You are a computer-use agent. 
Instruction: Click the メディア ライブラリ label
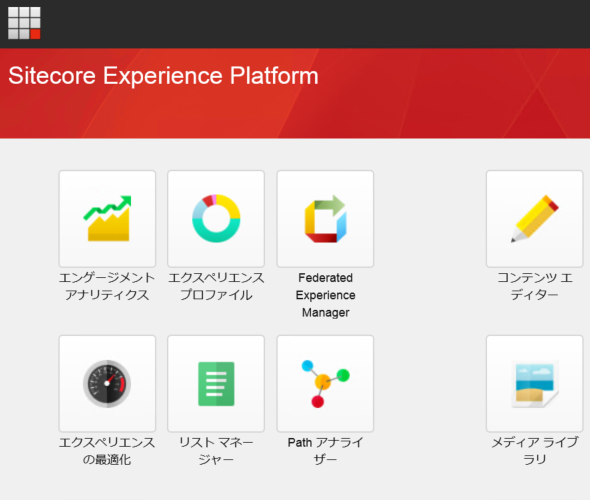[534, 451]
